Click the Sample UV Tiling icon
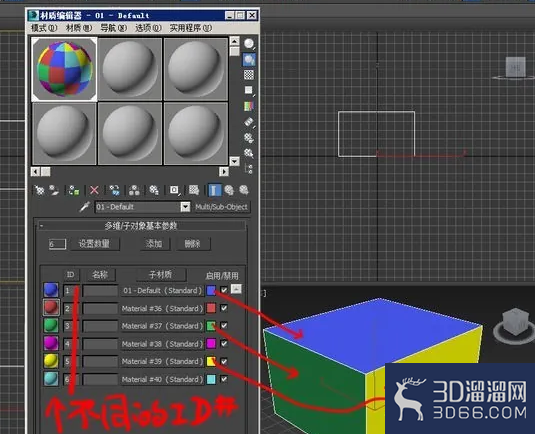Image resolution: width=535 pixels, height=434 pixels. tap(249, 90)
